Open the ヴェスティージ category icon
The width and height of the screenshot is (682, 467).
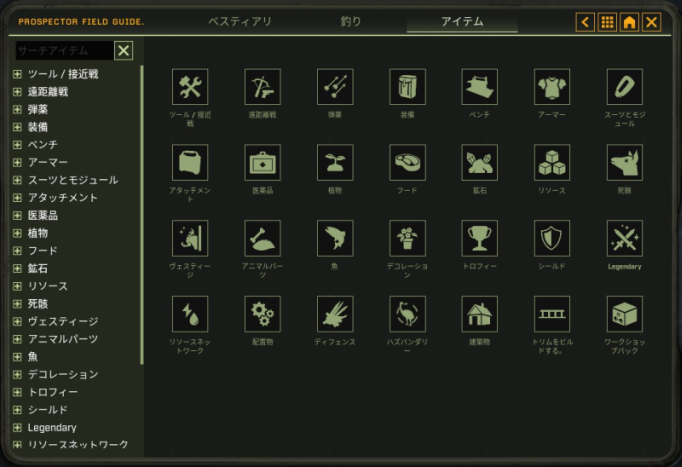coord(190,238)
